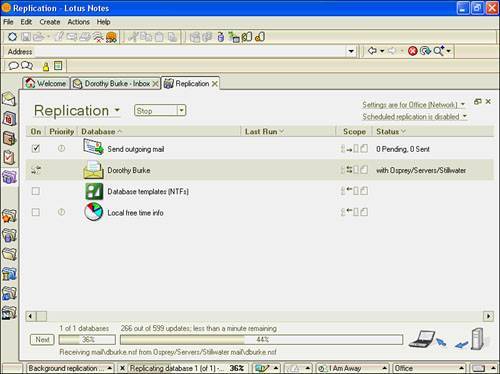Toggle high priority for Local free time info
This screenshot has height=374, width=500.
pyautogui.click(x=61, y=212)
